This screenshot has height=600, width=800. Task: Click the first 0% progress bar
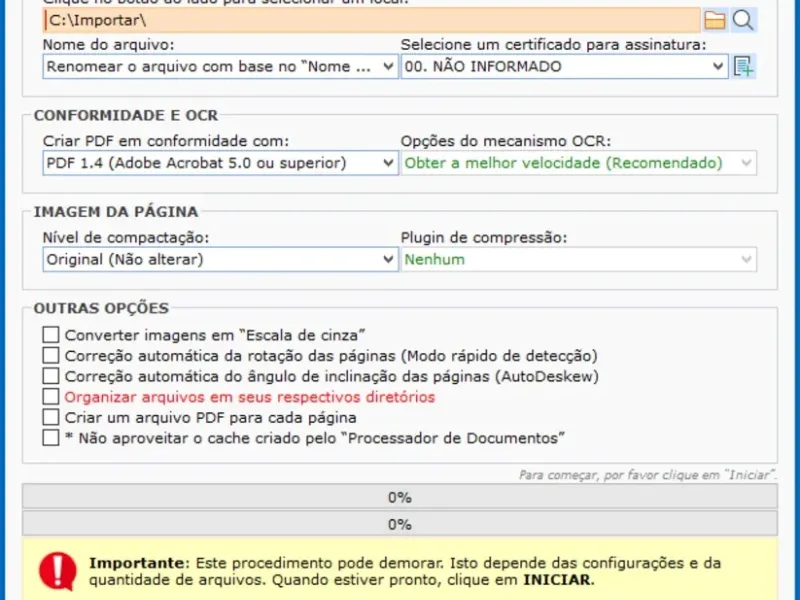(x=400, y=497)
